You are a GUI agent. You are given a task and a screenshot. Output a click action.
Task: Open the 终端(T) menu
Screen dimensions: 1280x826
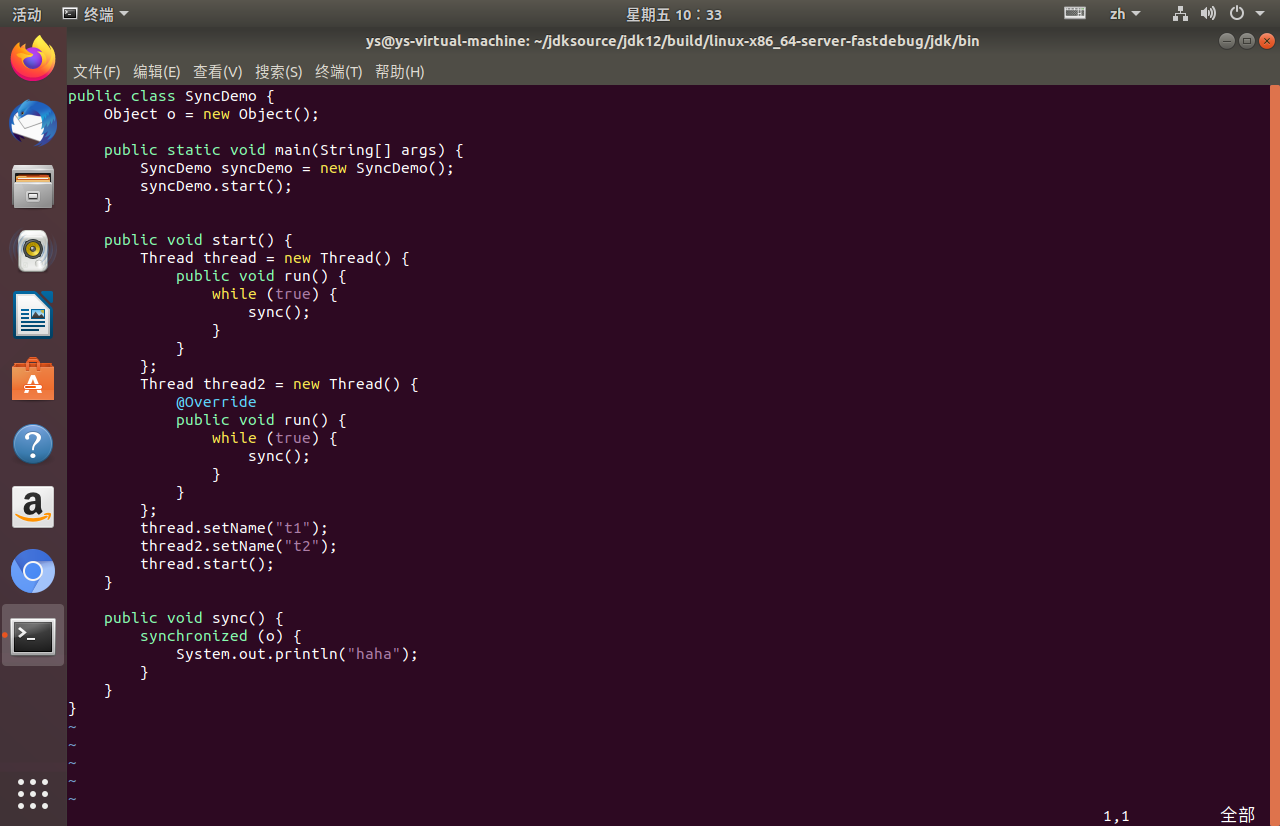pos(339,72)
